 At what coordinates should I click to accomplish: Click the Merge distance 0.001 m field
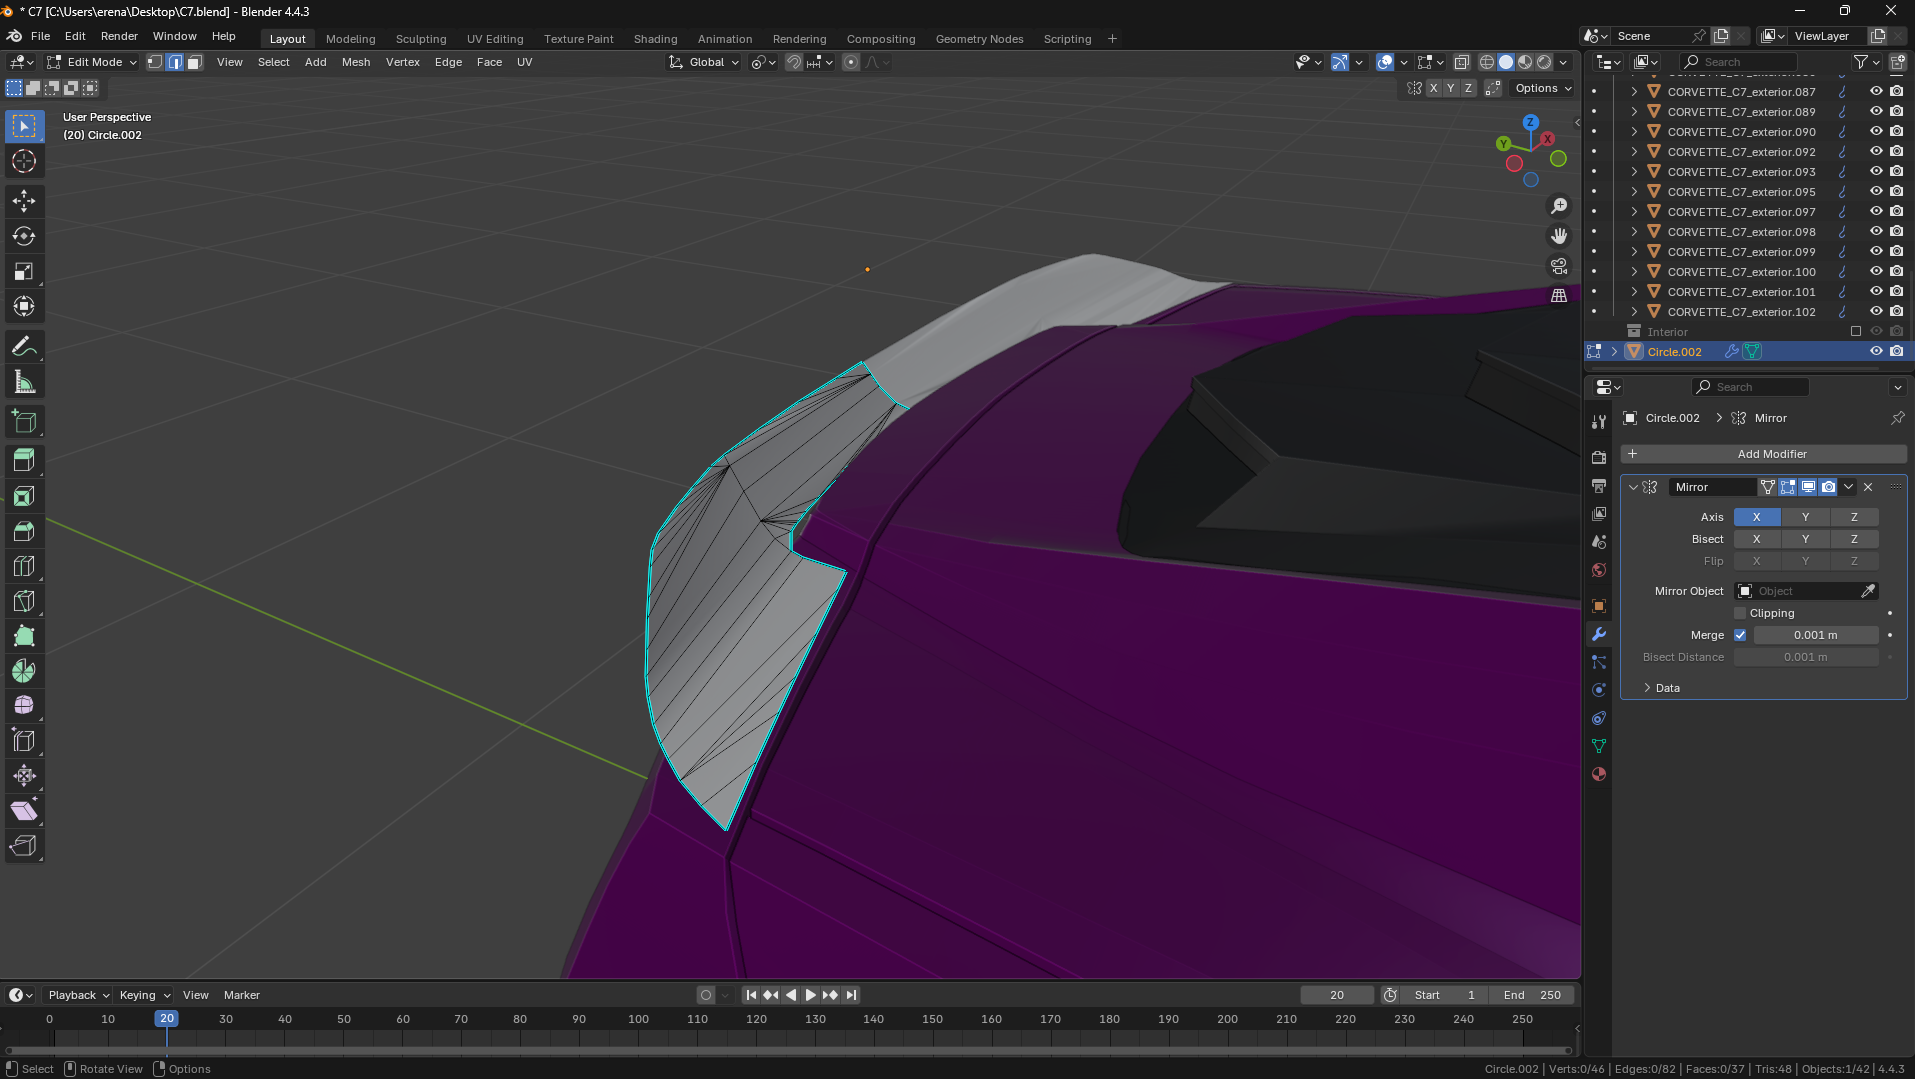tap(1815, 635)
